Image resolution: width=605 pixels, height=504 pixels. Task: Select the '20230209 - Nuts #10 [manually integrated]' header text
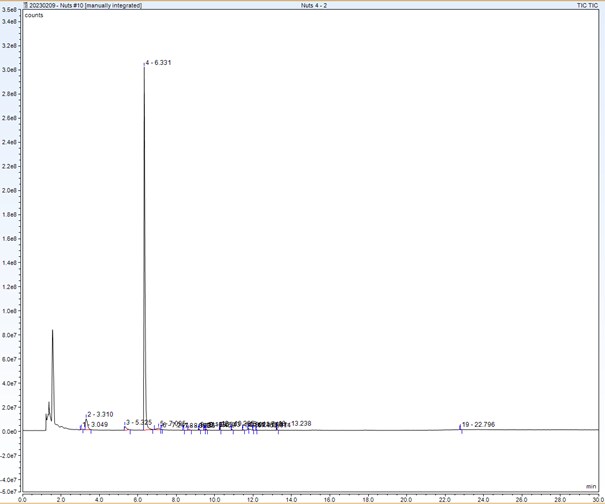point(87,5)
